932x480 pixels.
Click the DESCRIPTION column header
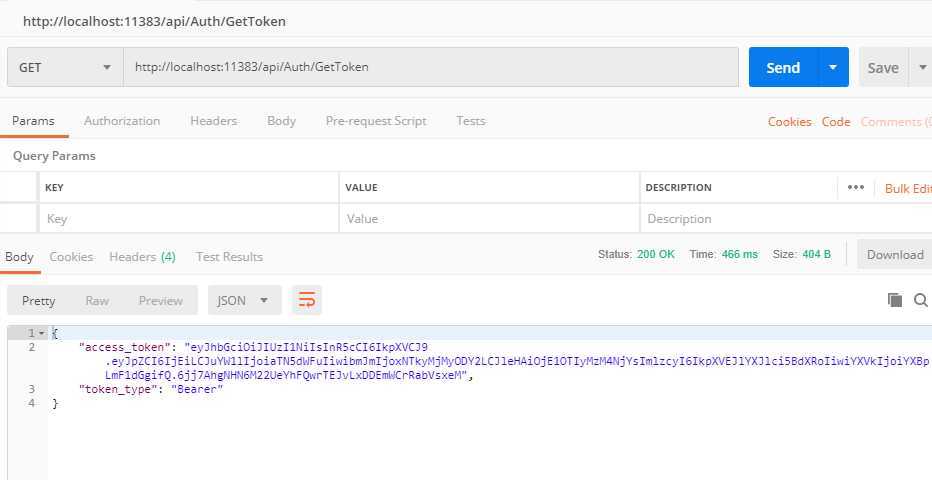[x=678, y=187]
